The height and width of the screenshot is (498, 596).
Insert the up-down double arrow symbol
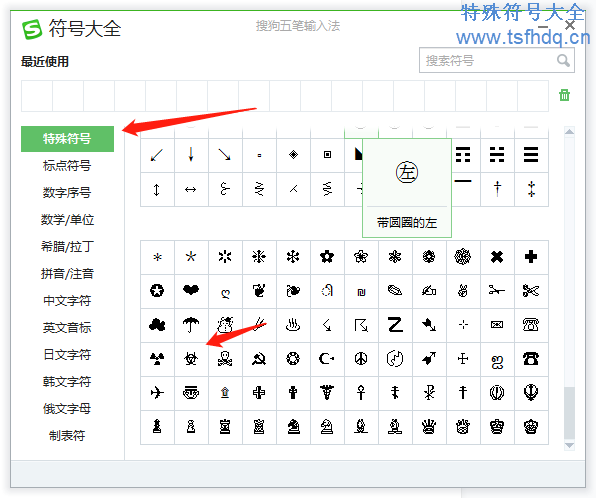click(157, 189)
